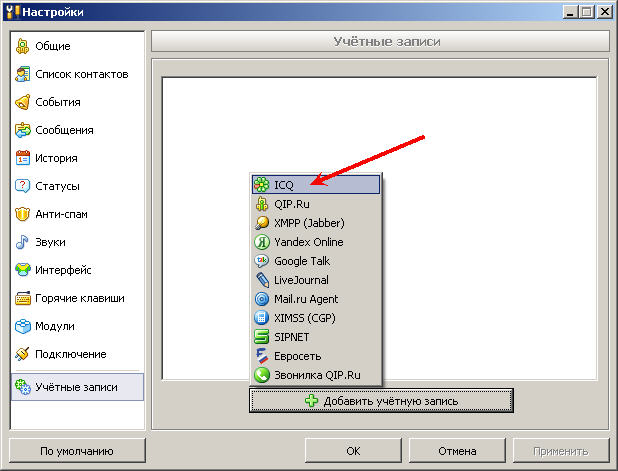Open the Звуки section
Image resolution: width=618 pixels, height=471 pixels.
78,242
